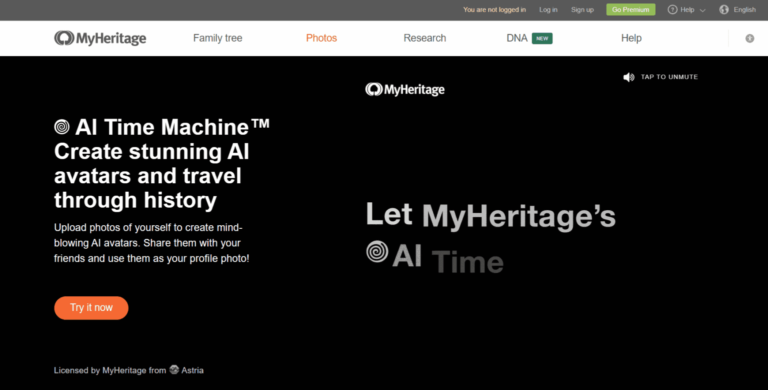Expand the Help dropdown chevron in top bar
Viewport: 768px width, 390px height.
pos(702,10)
